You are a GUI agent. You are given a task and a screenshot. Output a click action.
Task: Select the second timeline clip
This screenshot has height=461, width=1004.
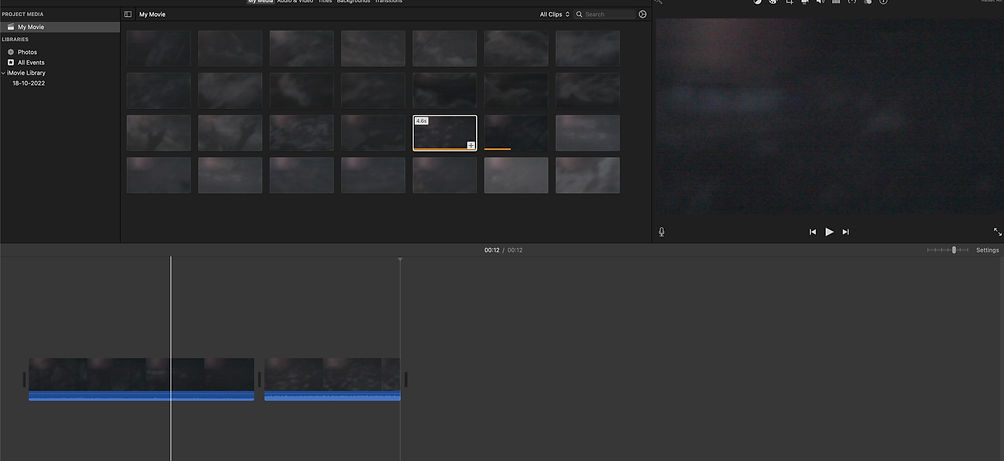coord(332,375)
